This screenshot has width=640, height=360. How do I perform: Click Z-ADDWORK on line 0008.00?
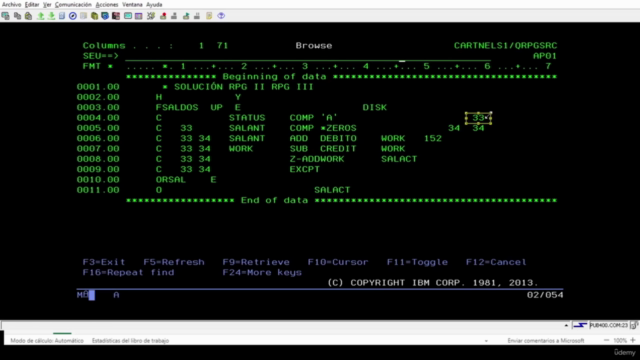point(317,159)
